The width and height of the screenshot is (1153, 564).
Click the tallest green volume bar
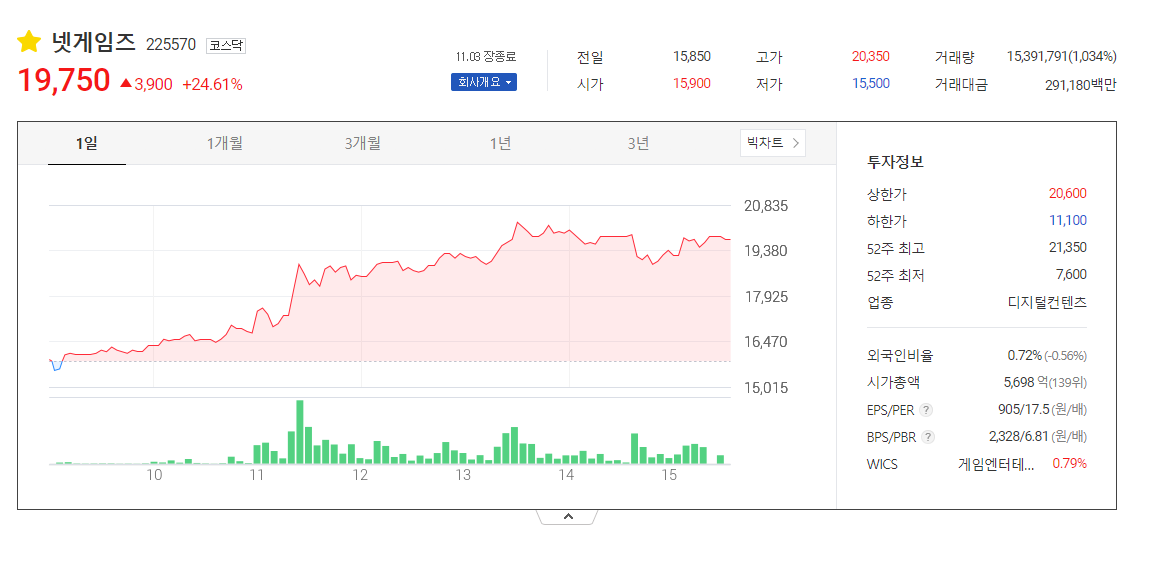[299, 432]
